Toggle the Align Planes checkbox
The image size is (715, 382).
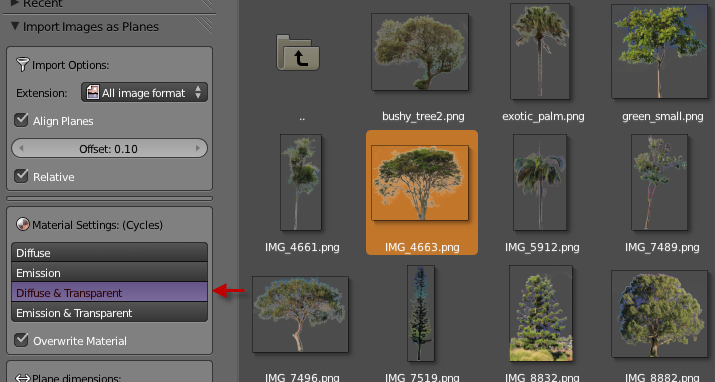(21, 120)
